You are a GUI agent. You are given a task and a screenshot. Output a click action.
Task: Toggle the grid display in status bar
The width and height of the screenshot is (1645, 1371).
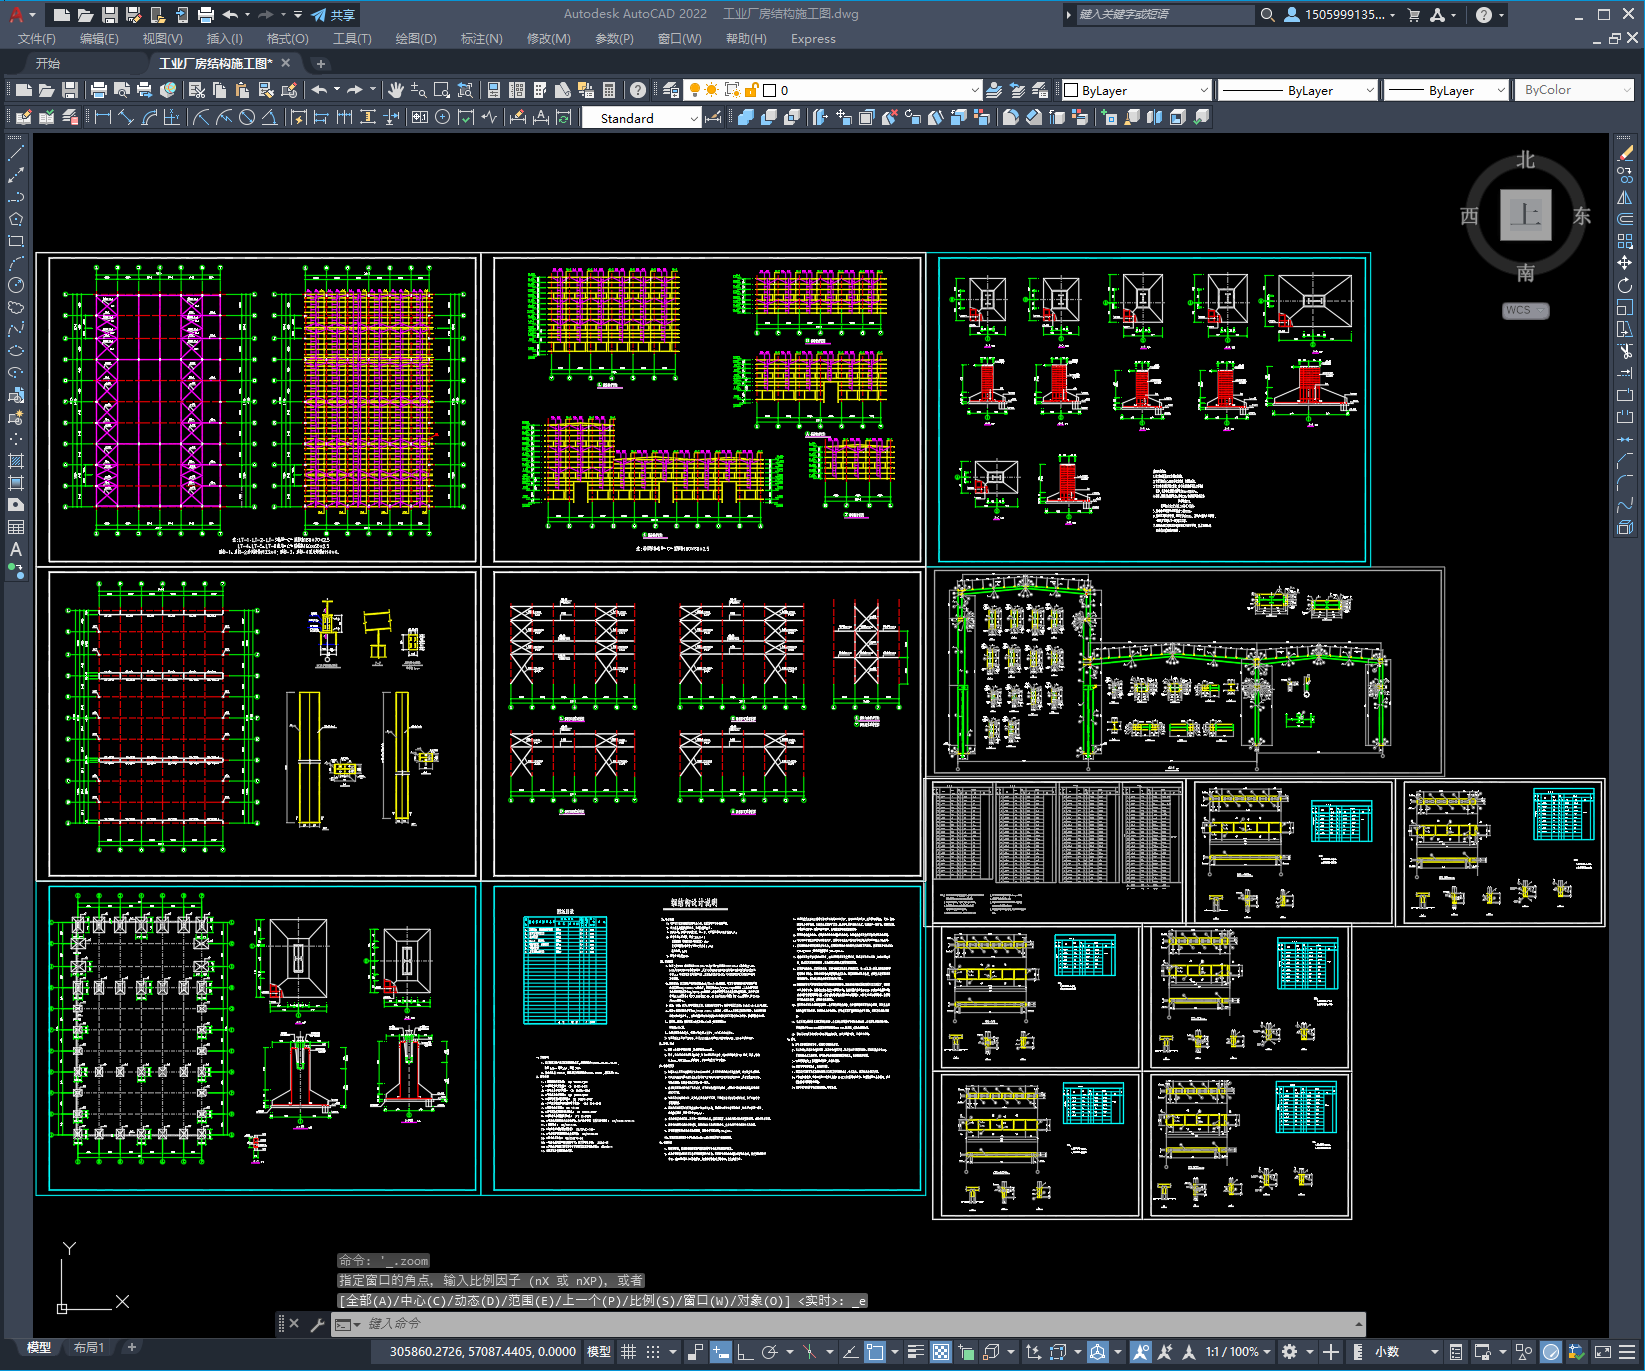click(628, 1352)
